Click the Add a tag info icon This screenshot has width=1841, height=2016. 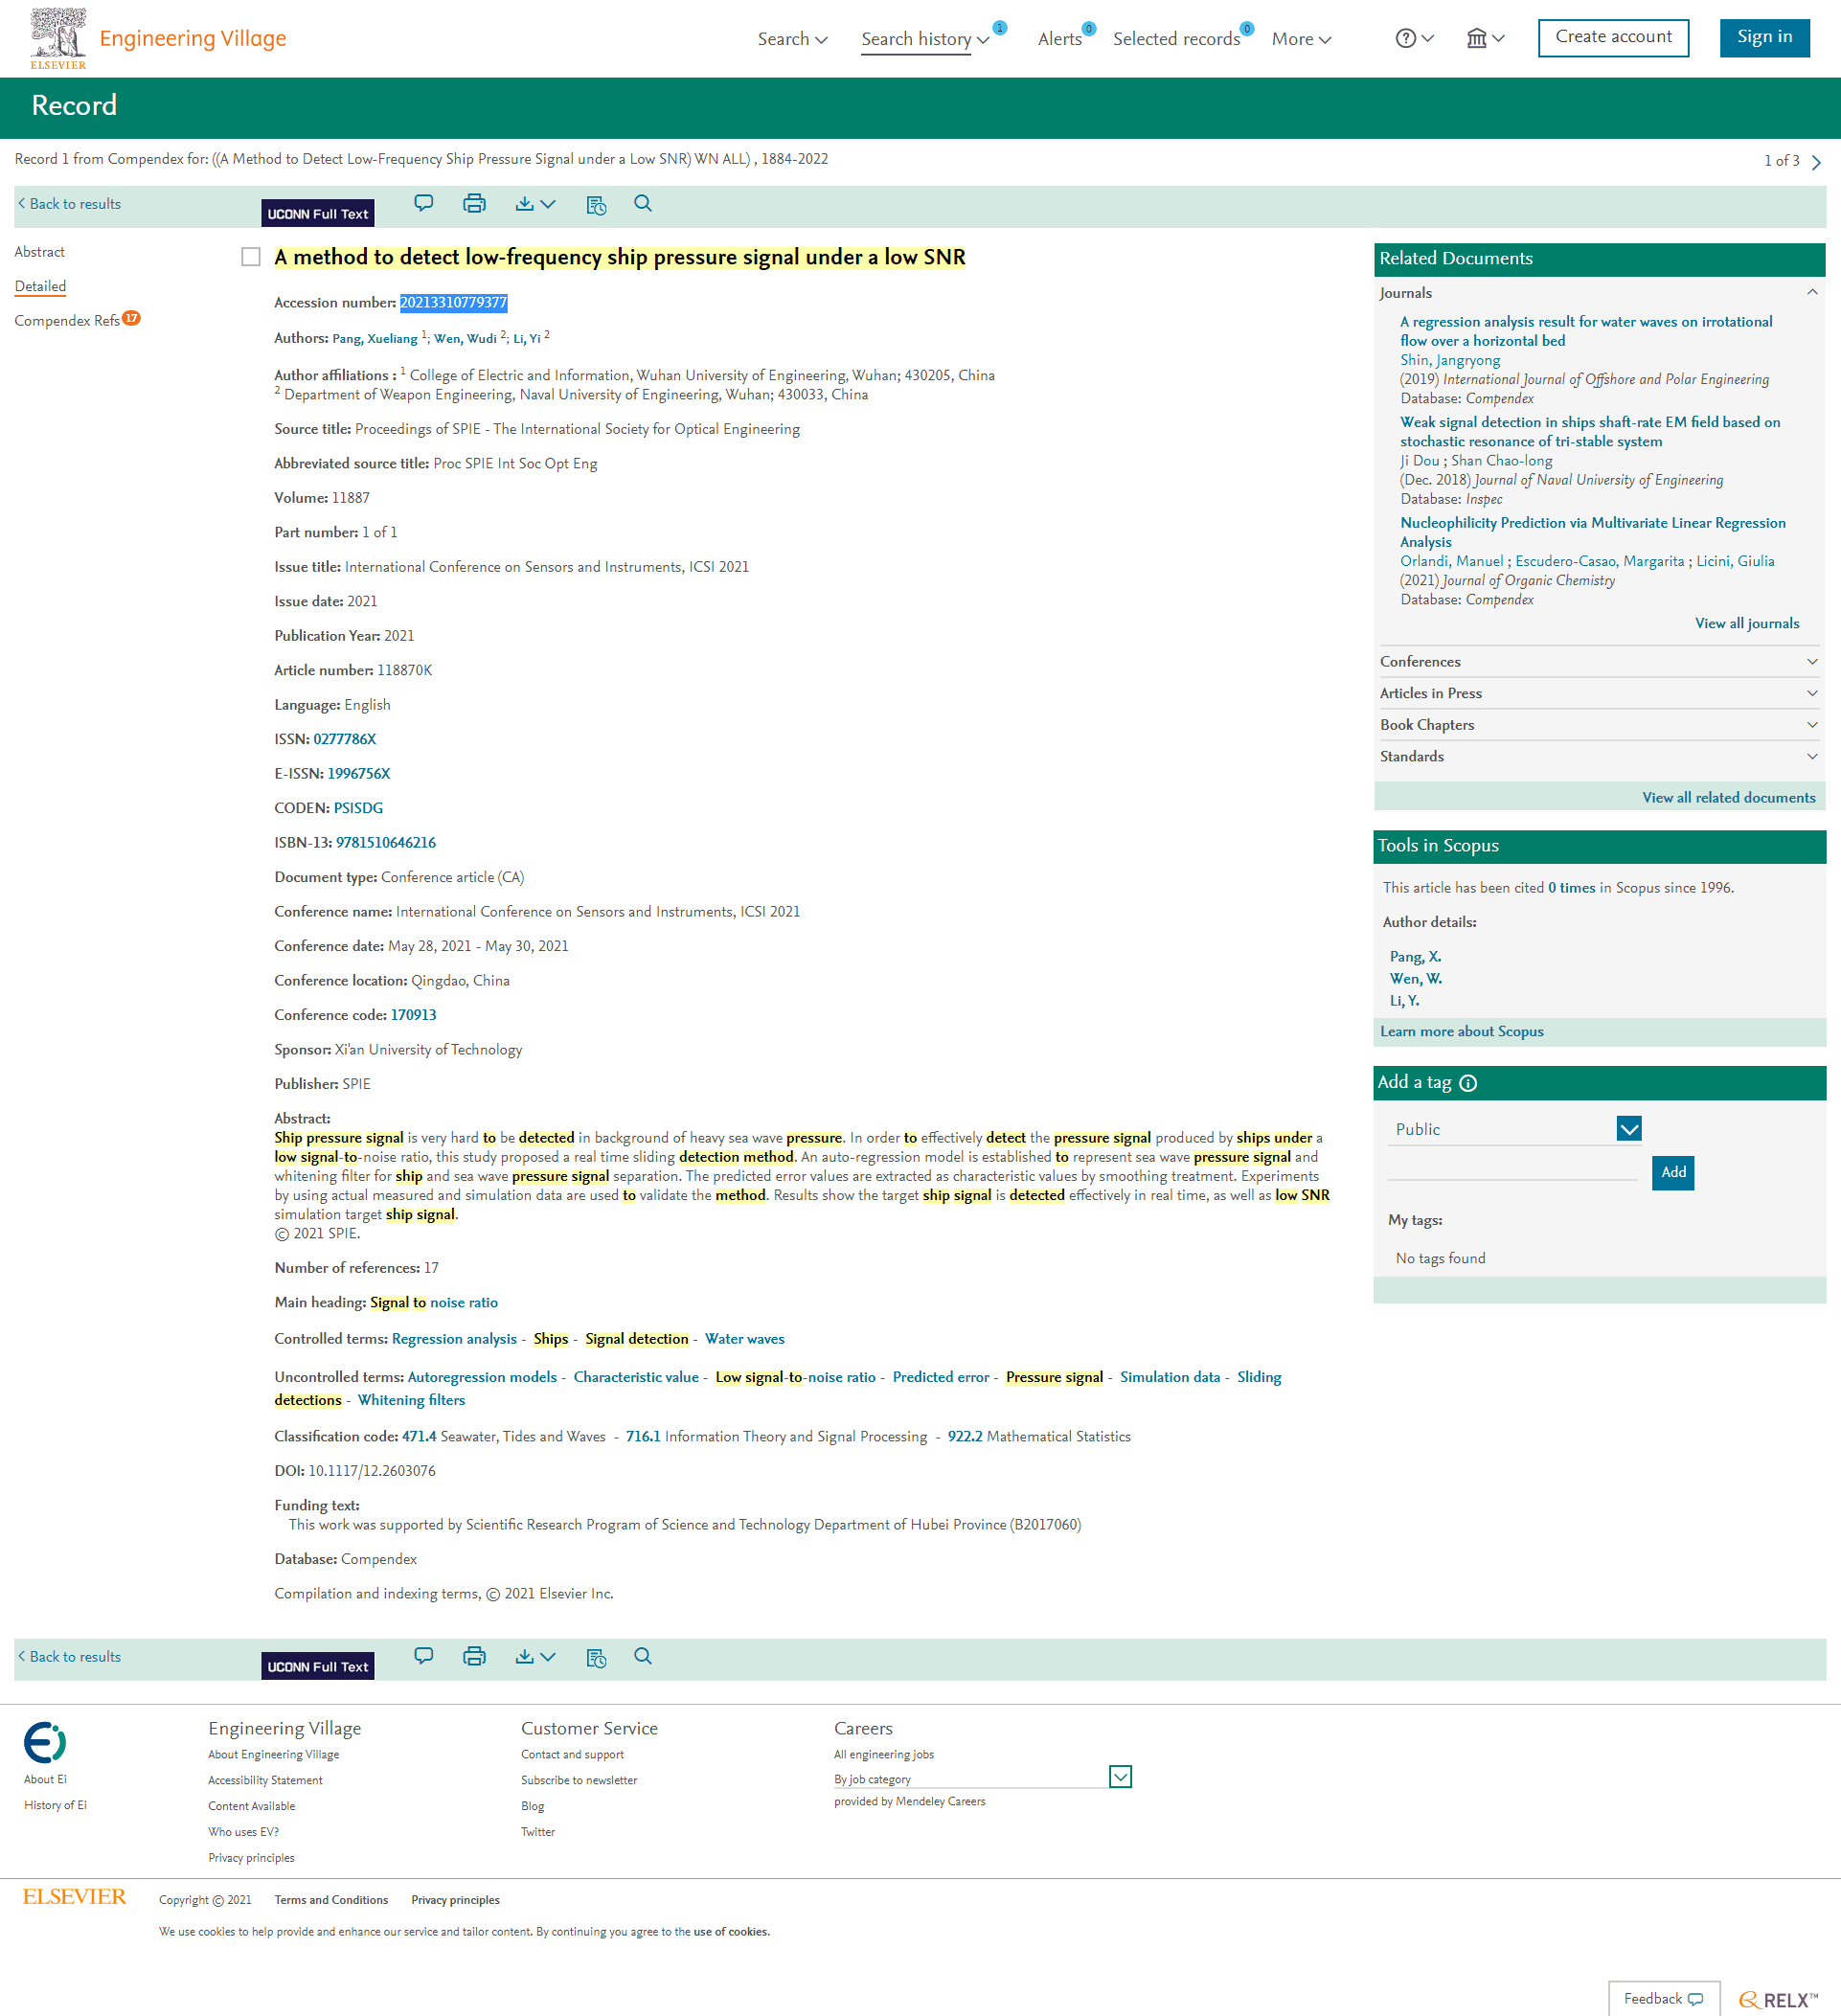[x=1468, y=1083]
